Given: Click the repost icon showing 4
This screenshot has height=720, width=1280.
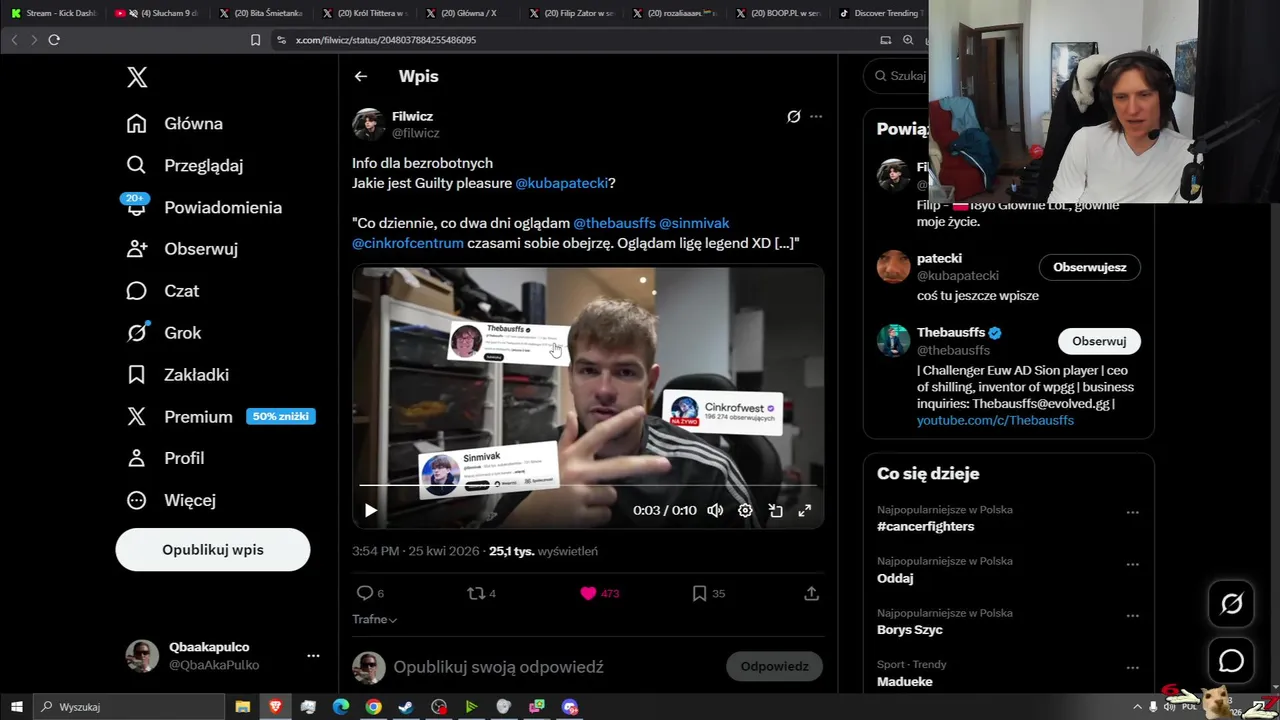Looking at the screenshot, I should (x=481, y=593).
